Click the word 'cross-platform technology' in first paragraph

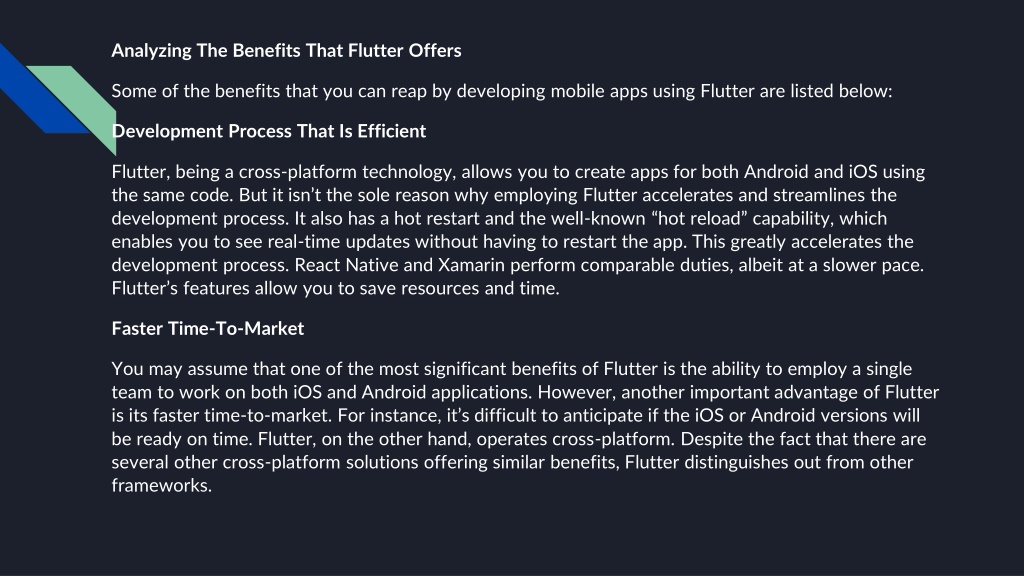(345, 172)
